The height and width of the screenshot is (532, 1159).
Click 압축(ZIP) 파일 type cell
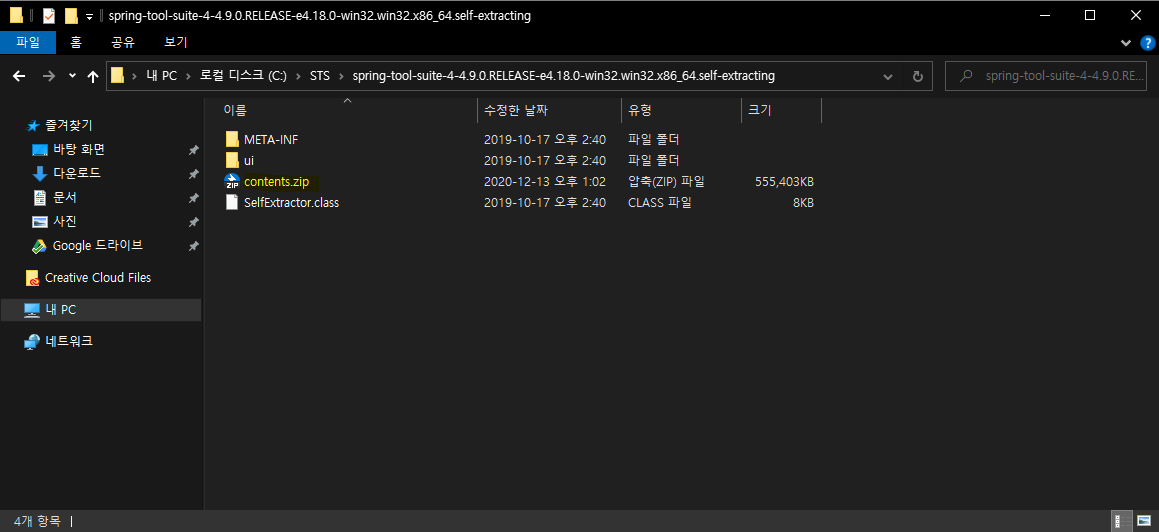666,182
